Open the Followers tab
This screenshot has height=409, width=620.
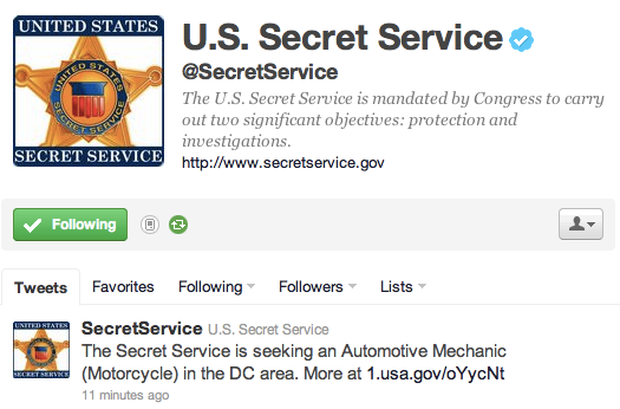(311, 287)
